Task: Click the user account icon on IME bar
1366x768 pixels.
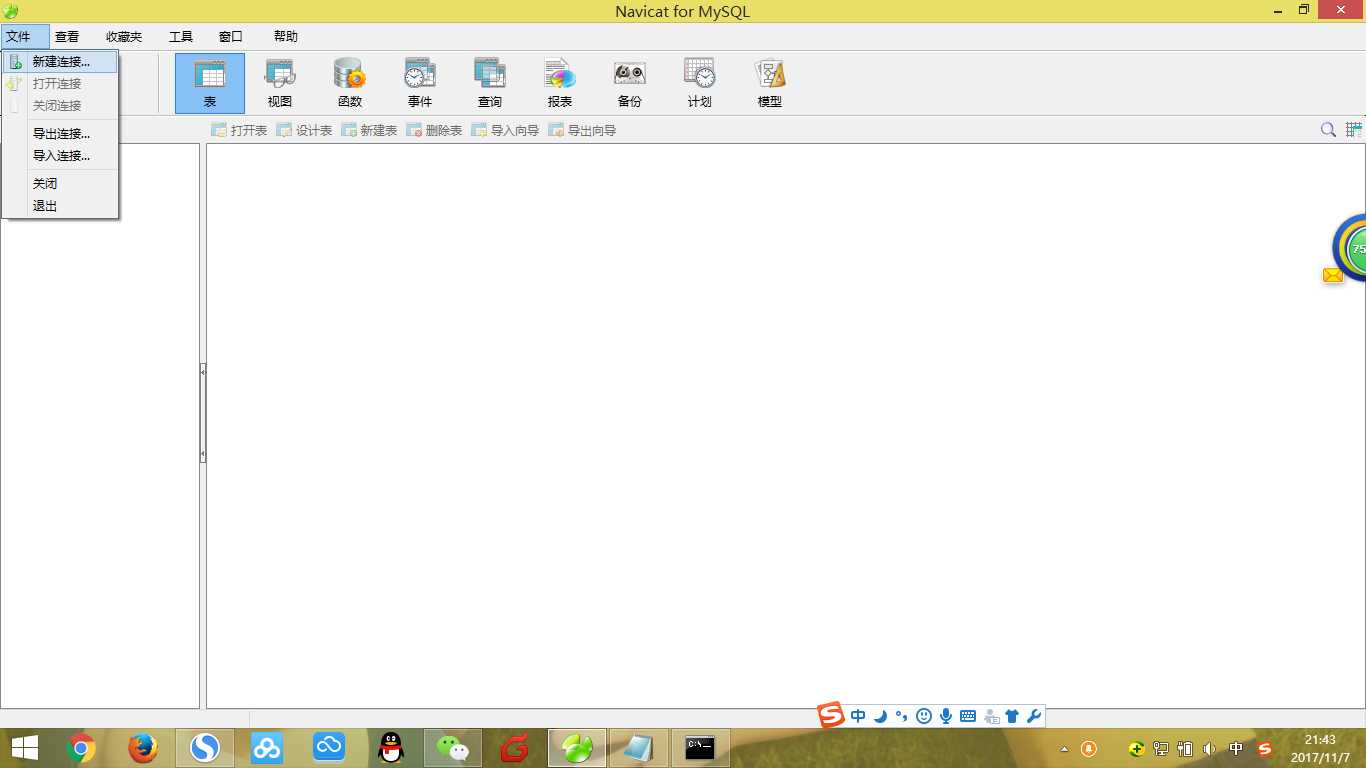Action: click(x=991, y=716)
